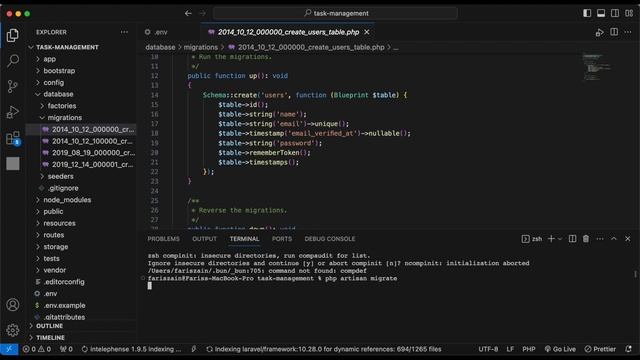Click the Run file icon in editor toolbar

pos(600,32)
